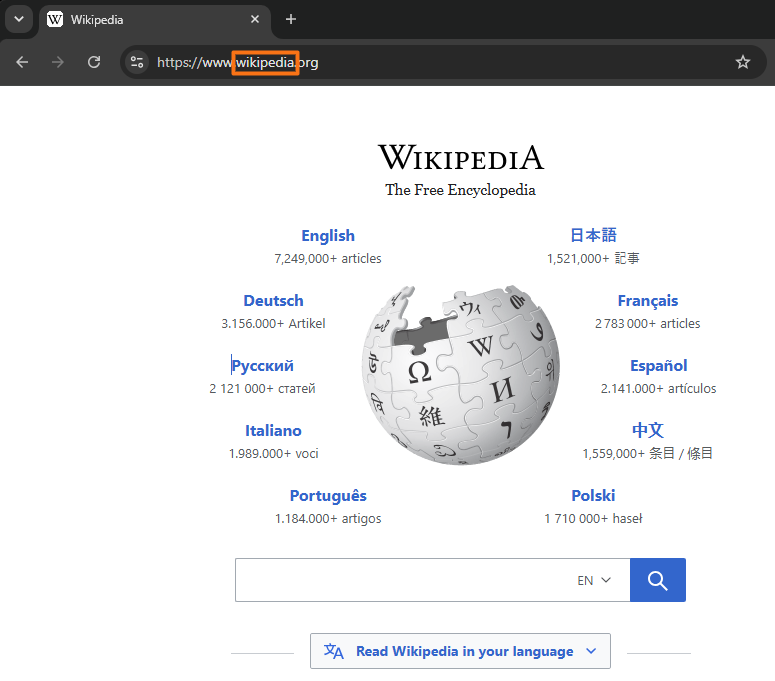This screenshot has height=681, width=775.
Task: Open the Italiano Wikipedia link
Action: tap(273, 431)
